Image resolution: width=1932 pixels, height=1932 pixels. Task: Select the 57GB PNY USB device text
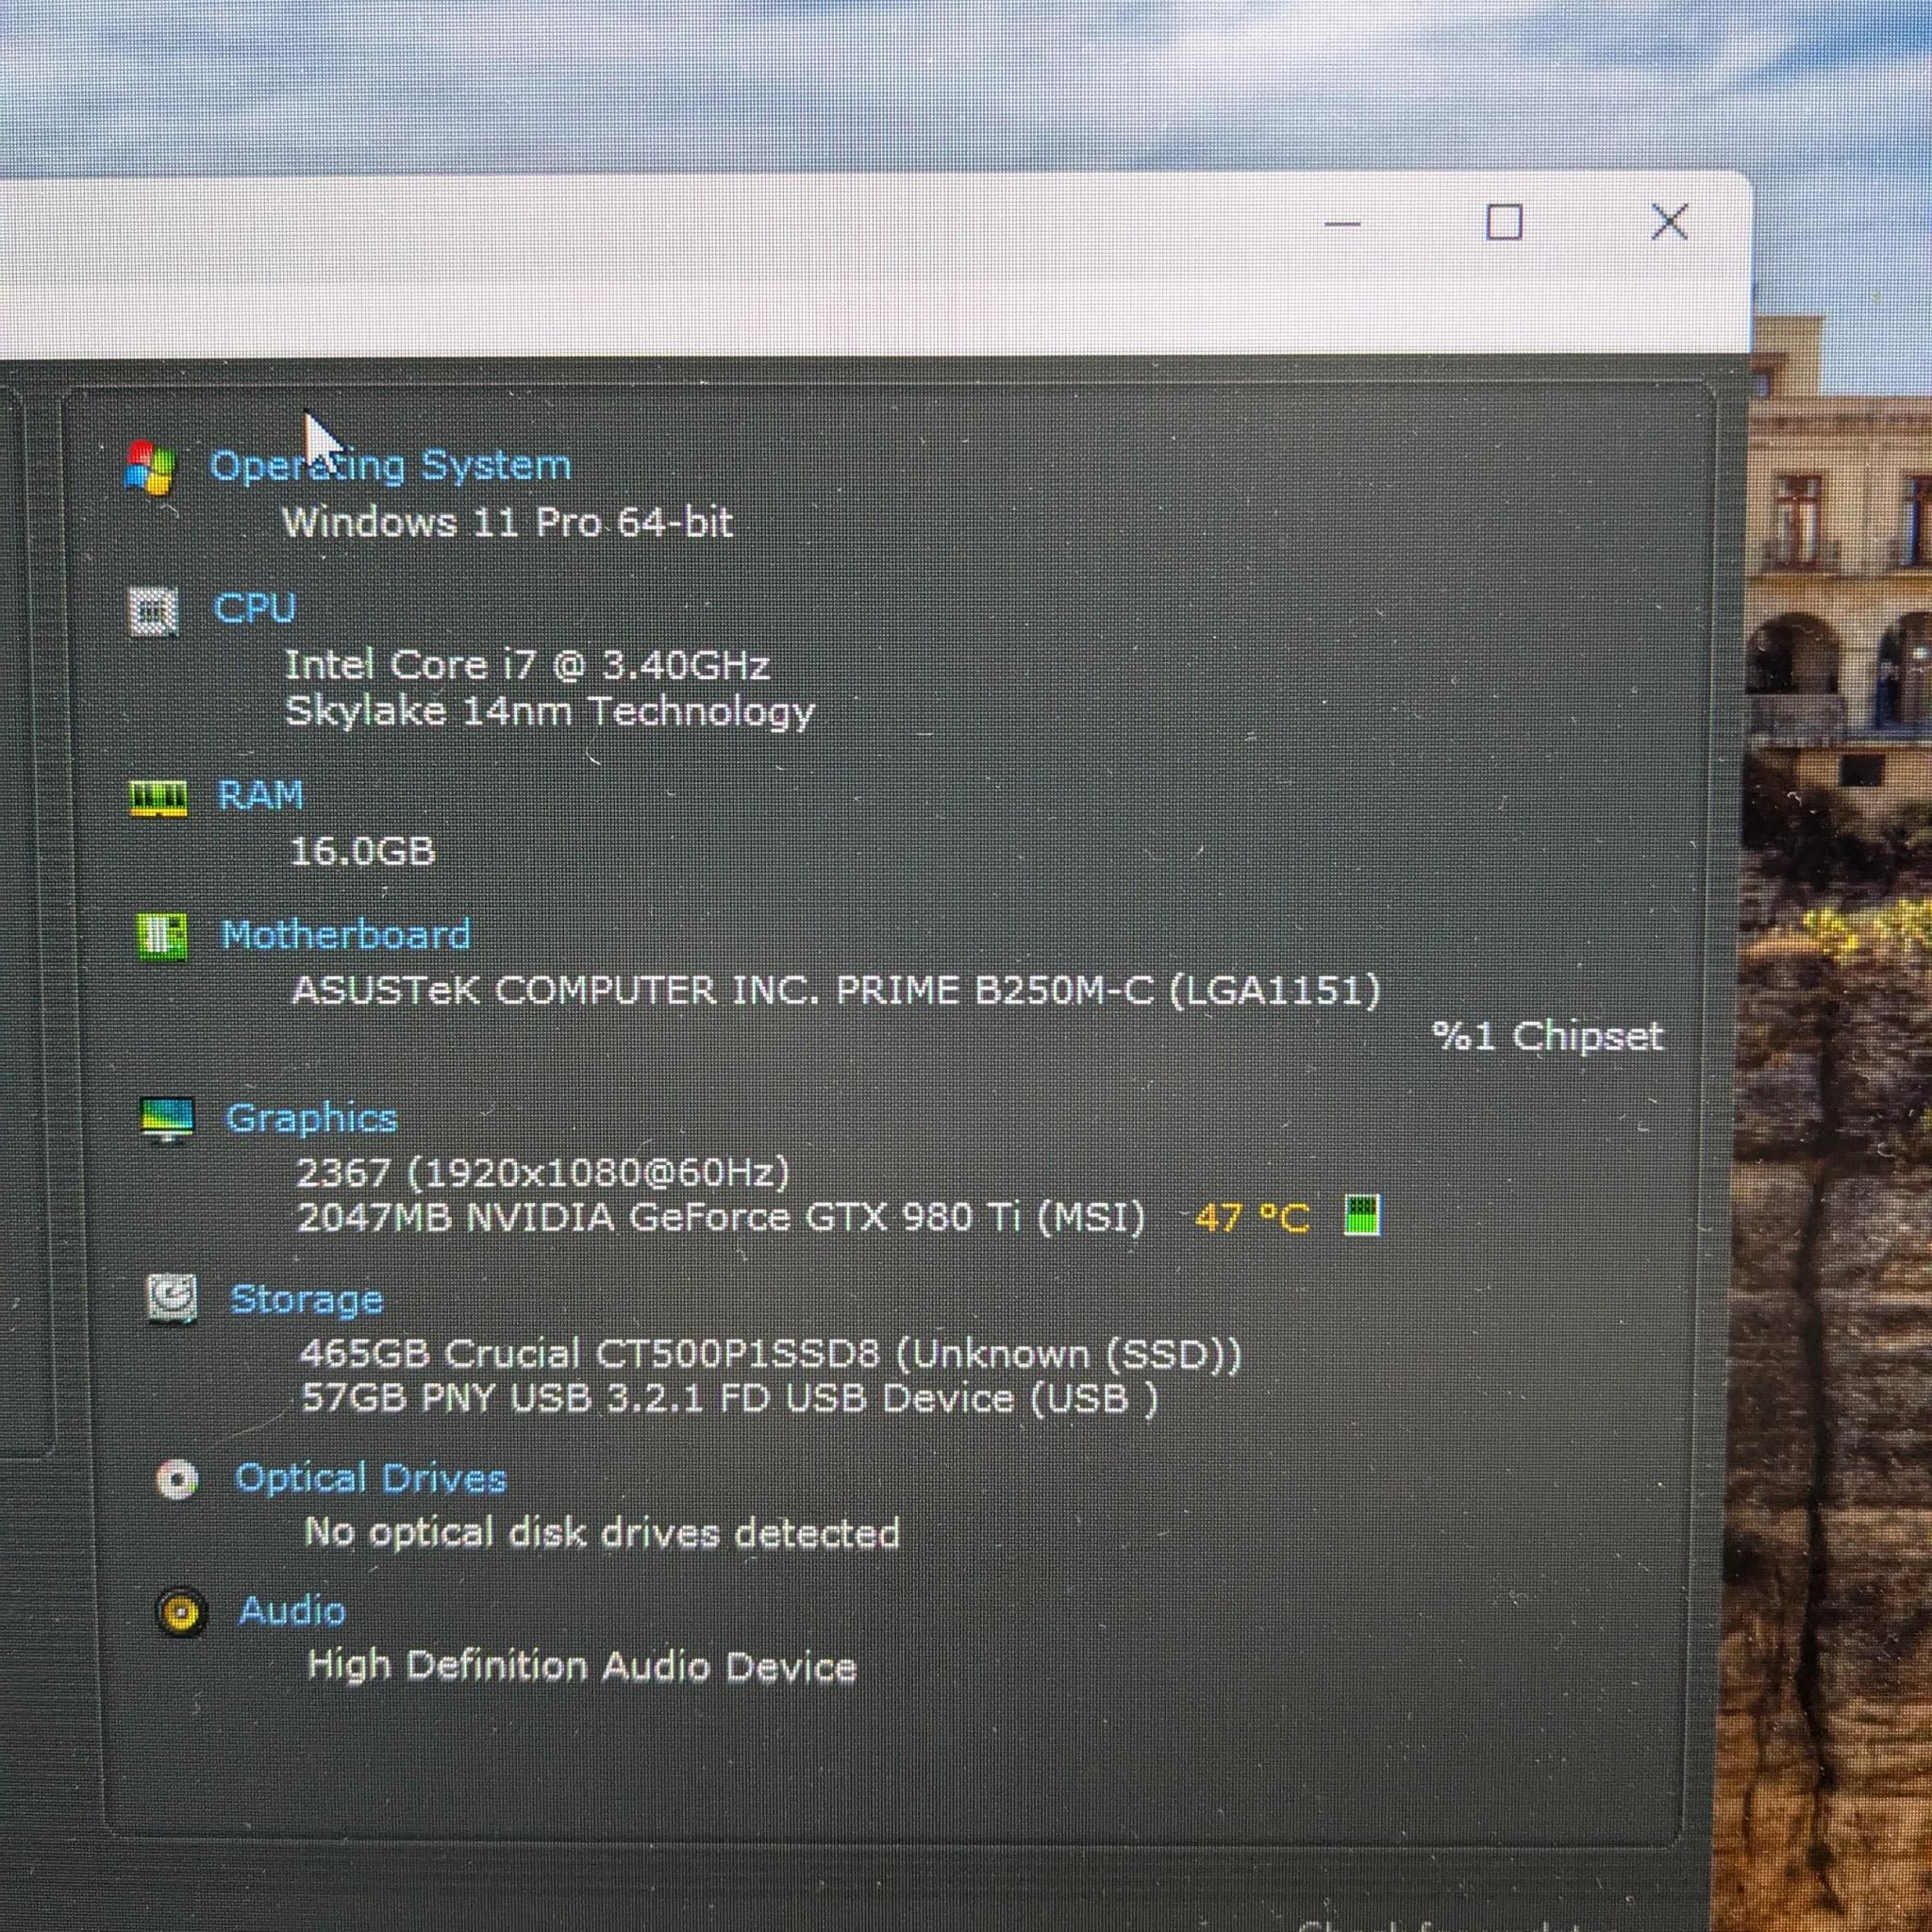tap(730, 1398)
